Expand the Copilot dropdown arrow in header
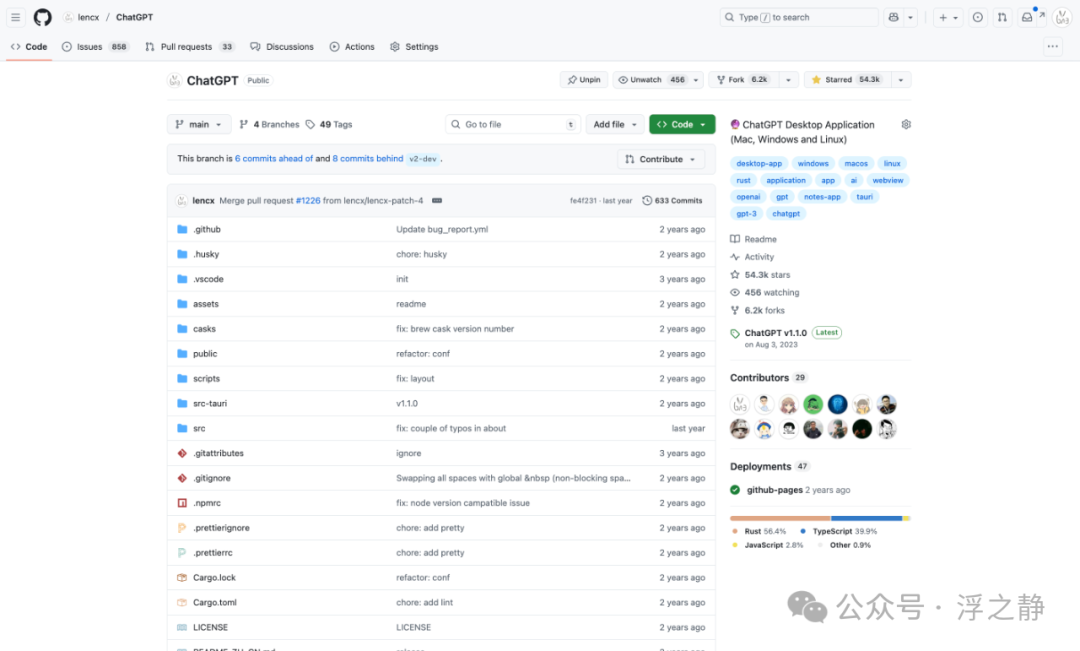 pos(911,17)
